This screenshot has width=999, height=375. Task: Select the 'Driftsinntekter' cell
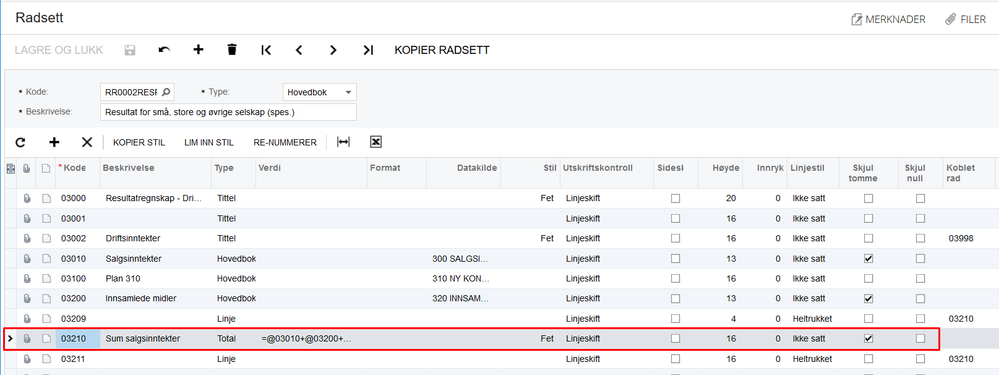(133, 239)
